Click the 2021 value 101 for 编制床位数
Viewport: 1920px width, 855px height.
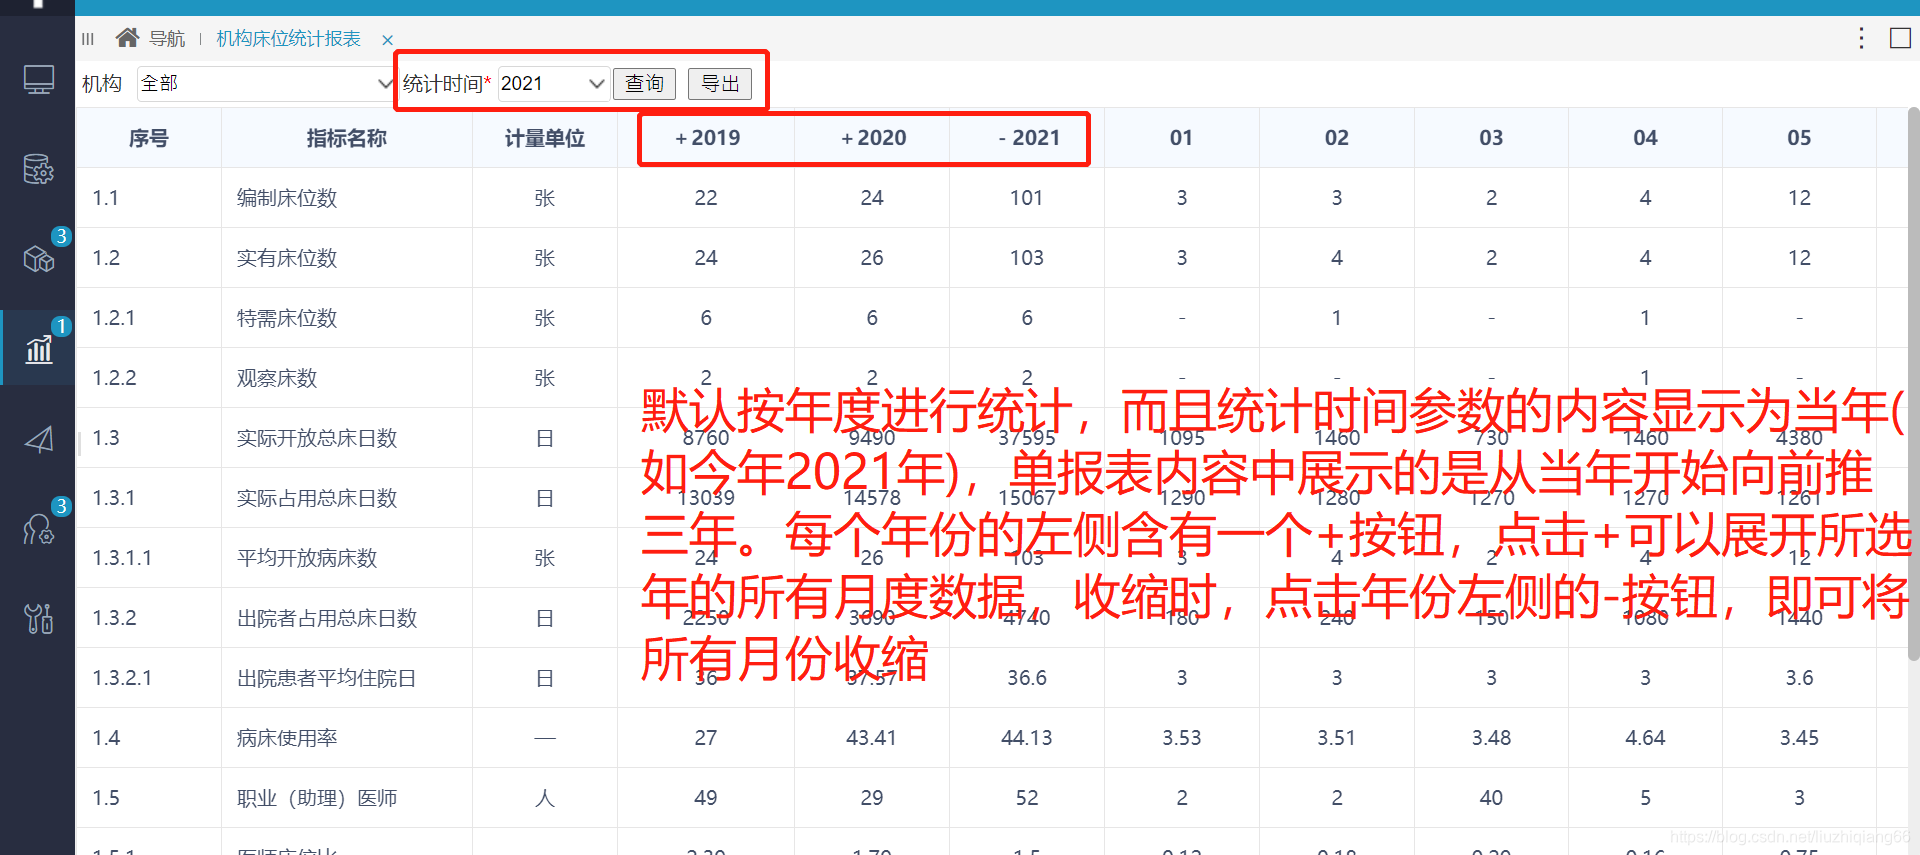(1026, 198)
